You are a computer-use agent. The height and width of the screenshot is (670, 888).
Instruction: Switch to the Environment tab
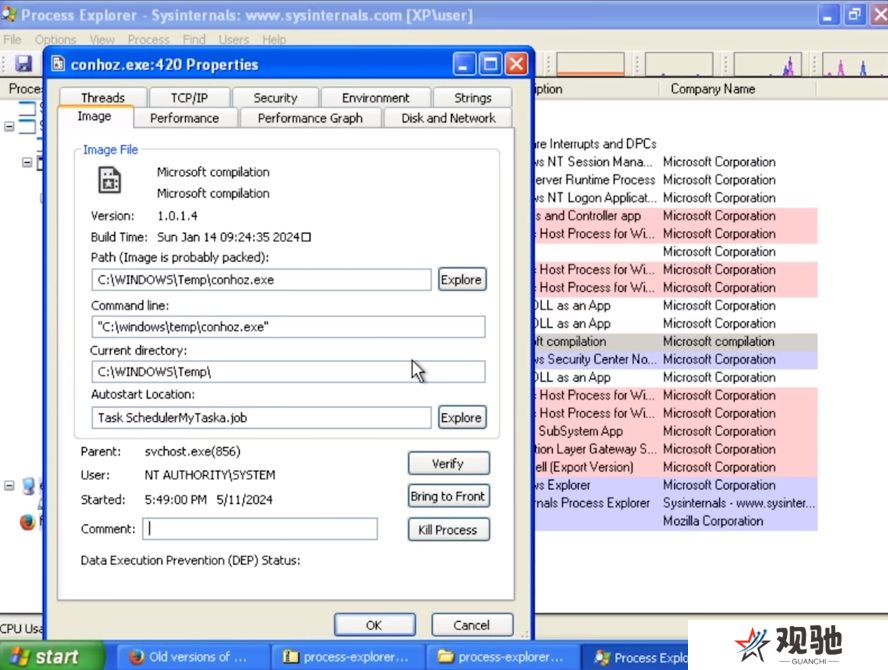pos(375,97)
